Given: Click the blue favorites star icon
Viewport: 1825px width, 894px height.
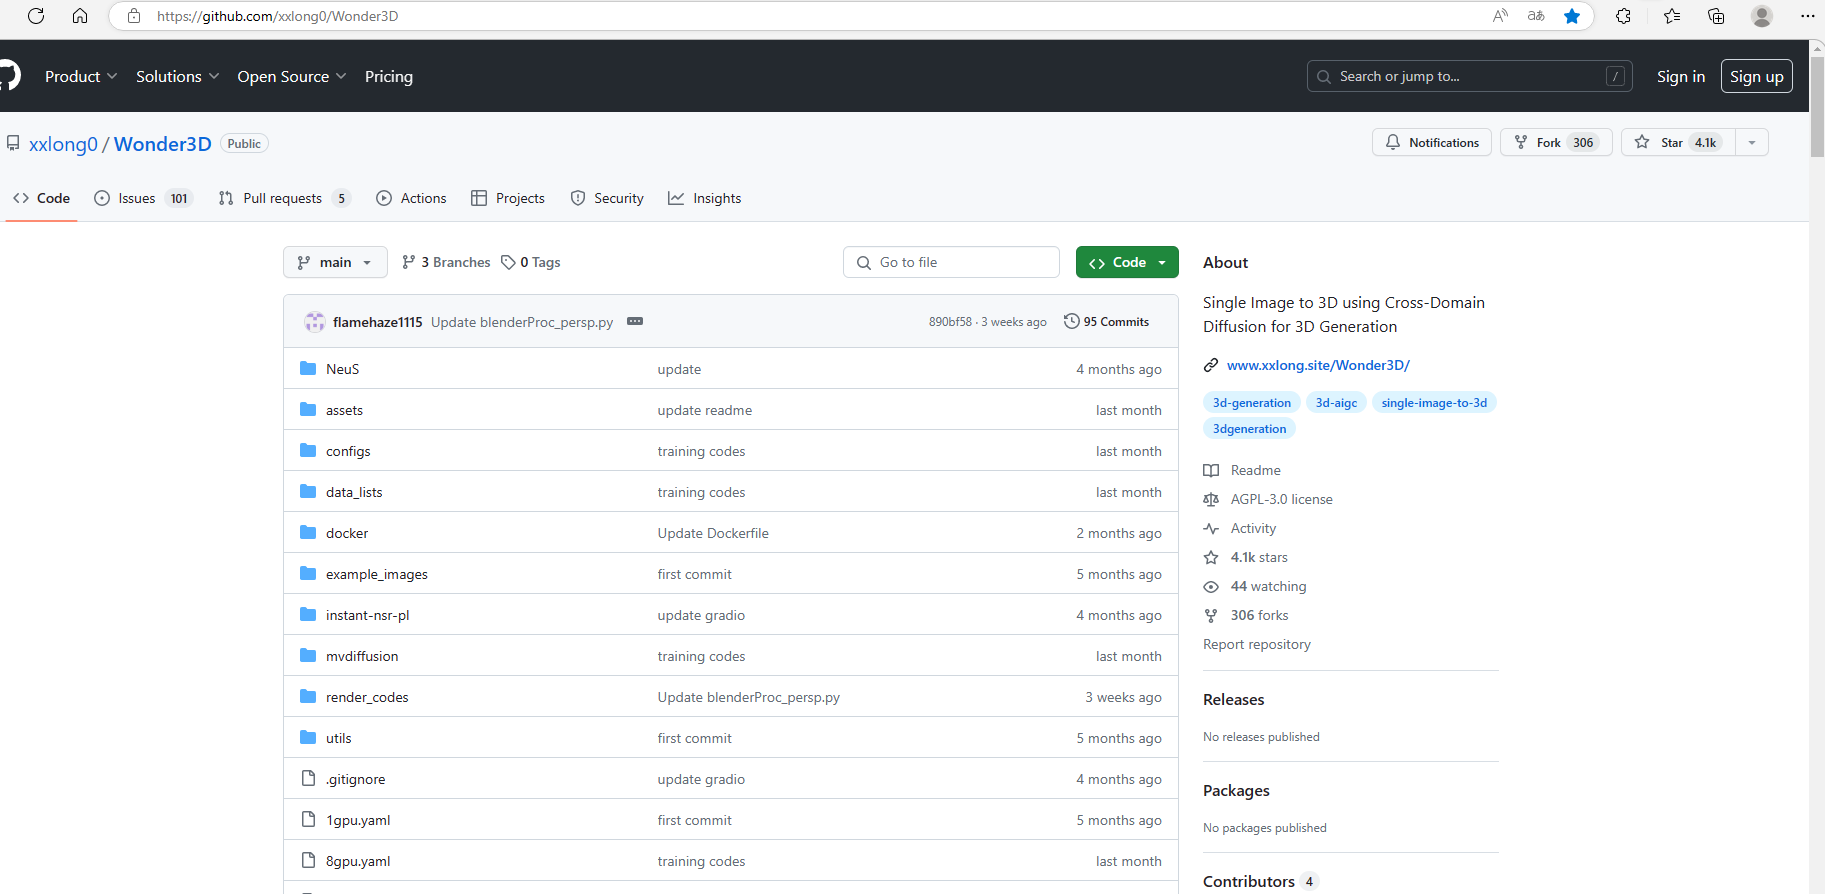Looking at the screenshot, I should point(1572,16).
